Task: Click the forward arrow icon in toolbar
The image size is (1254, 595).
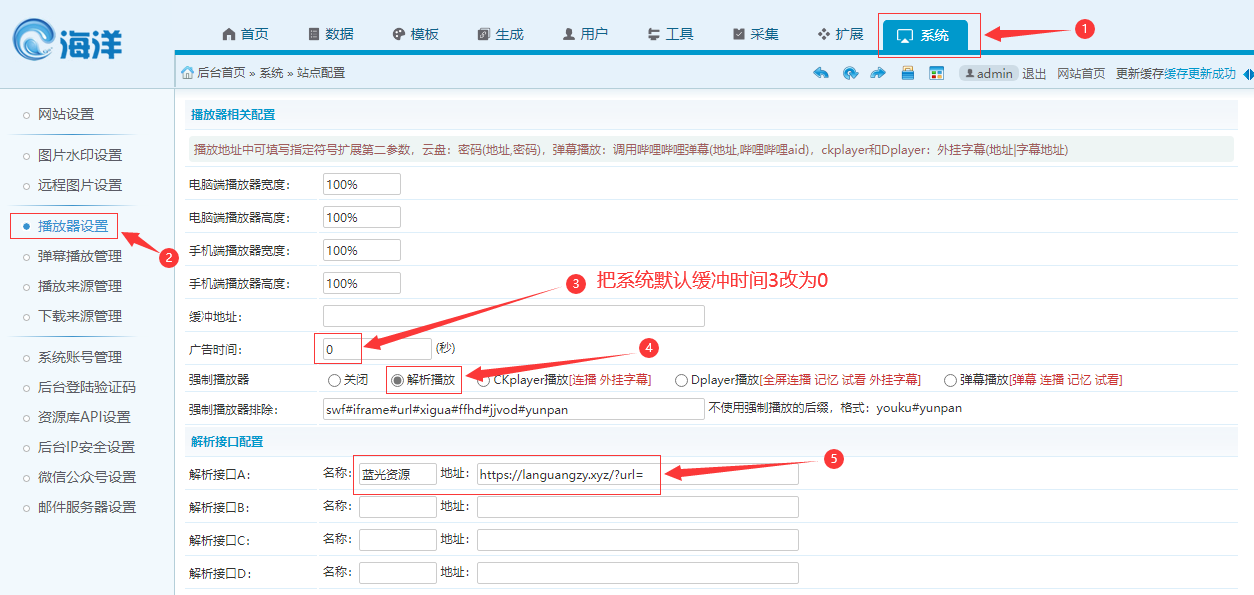Action: click(x=878, y=73)
